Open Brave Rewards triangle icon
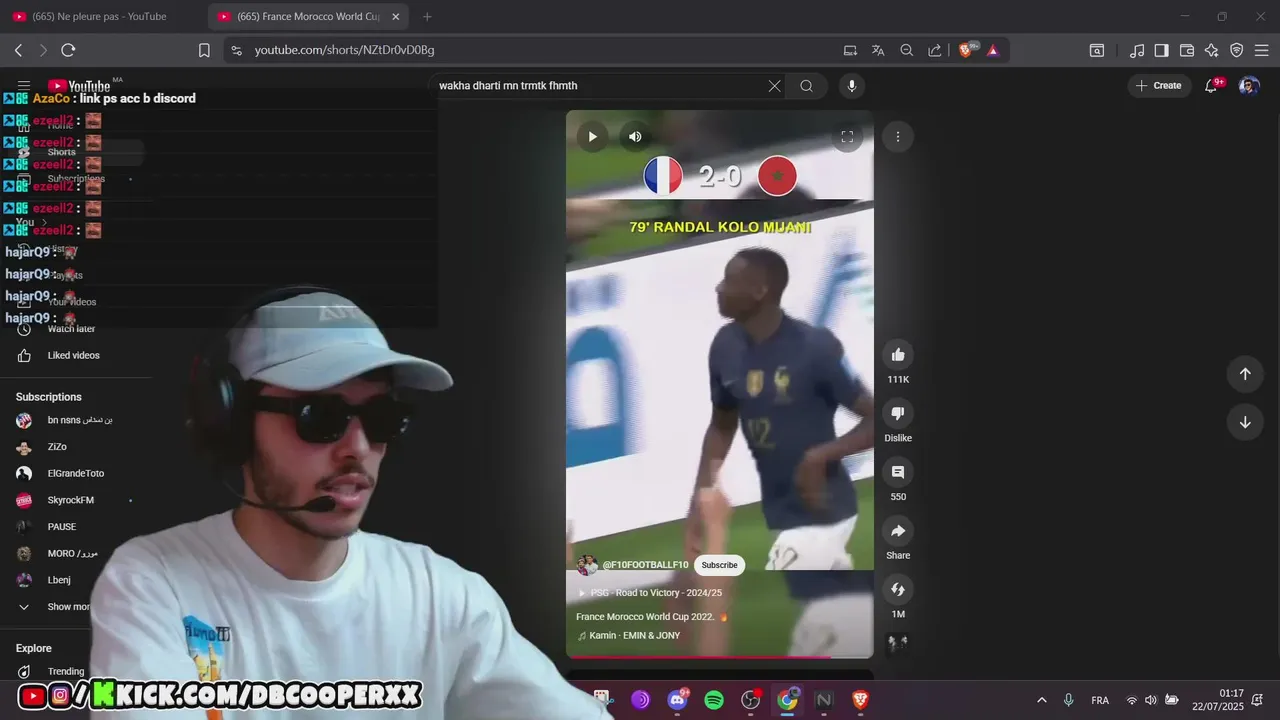The image size is (1280, 720). point(993,50)
